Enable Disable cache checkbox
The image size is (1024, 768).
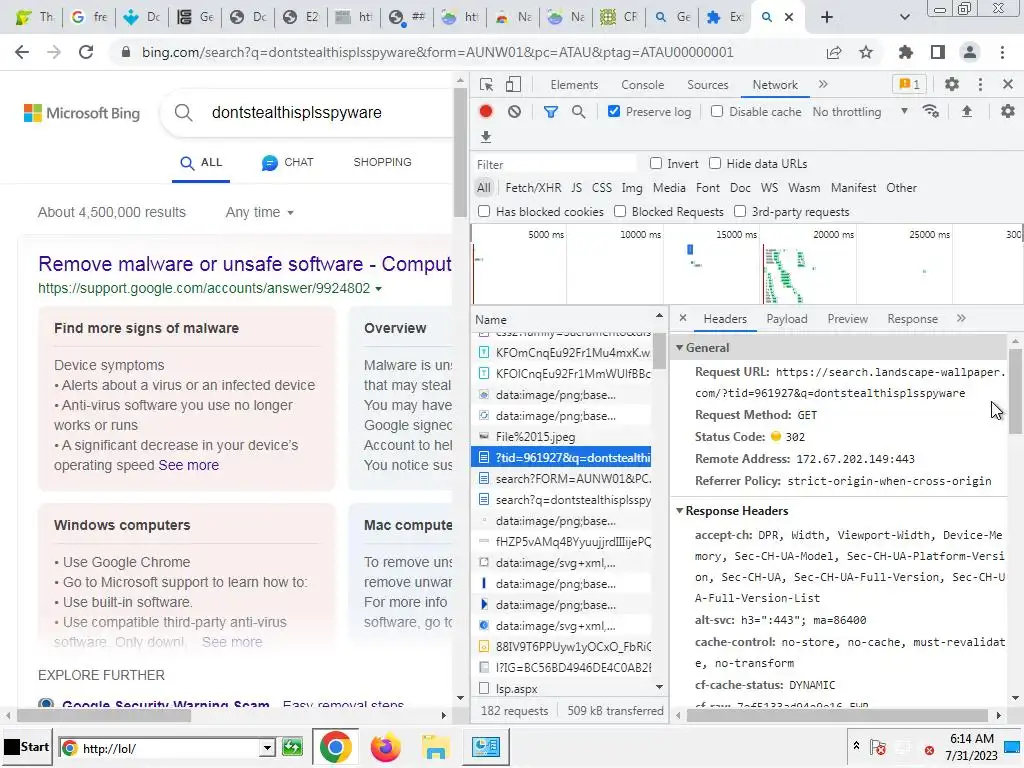click(716, 111)
